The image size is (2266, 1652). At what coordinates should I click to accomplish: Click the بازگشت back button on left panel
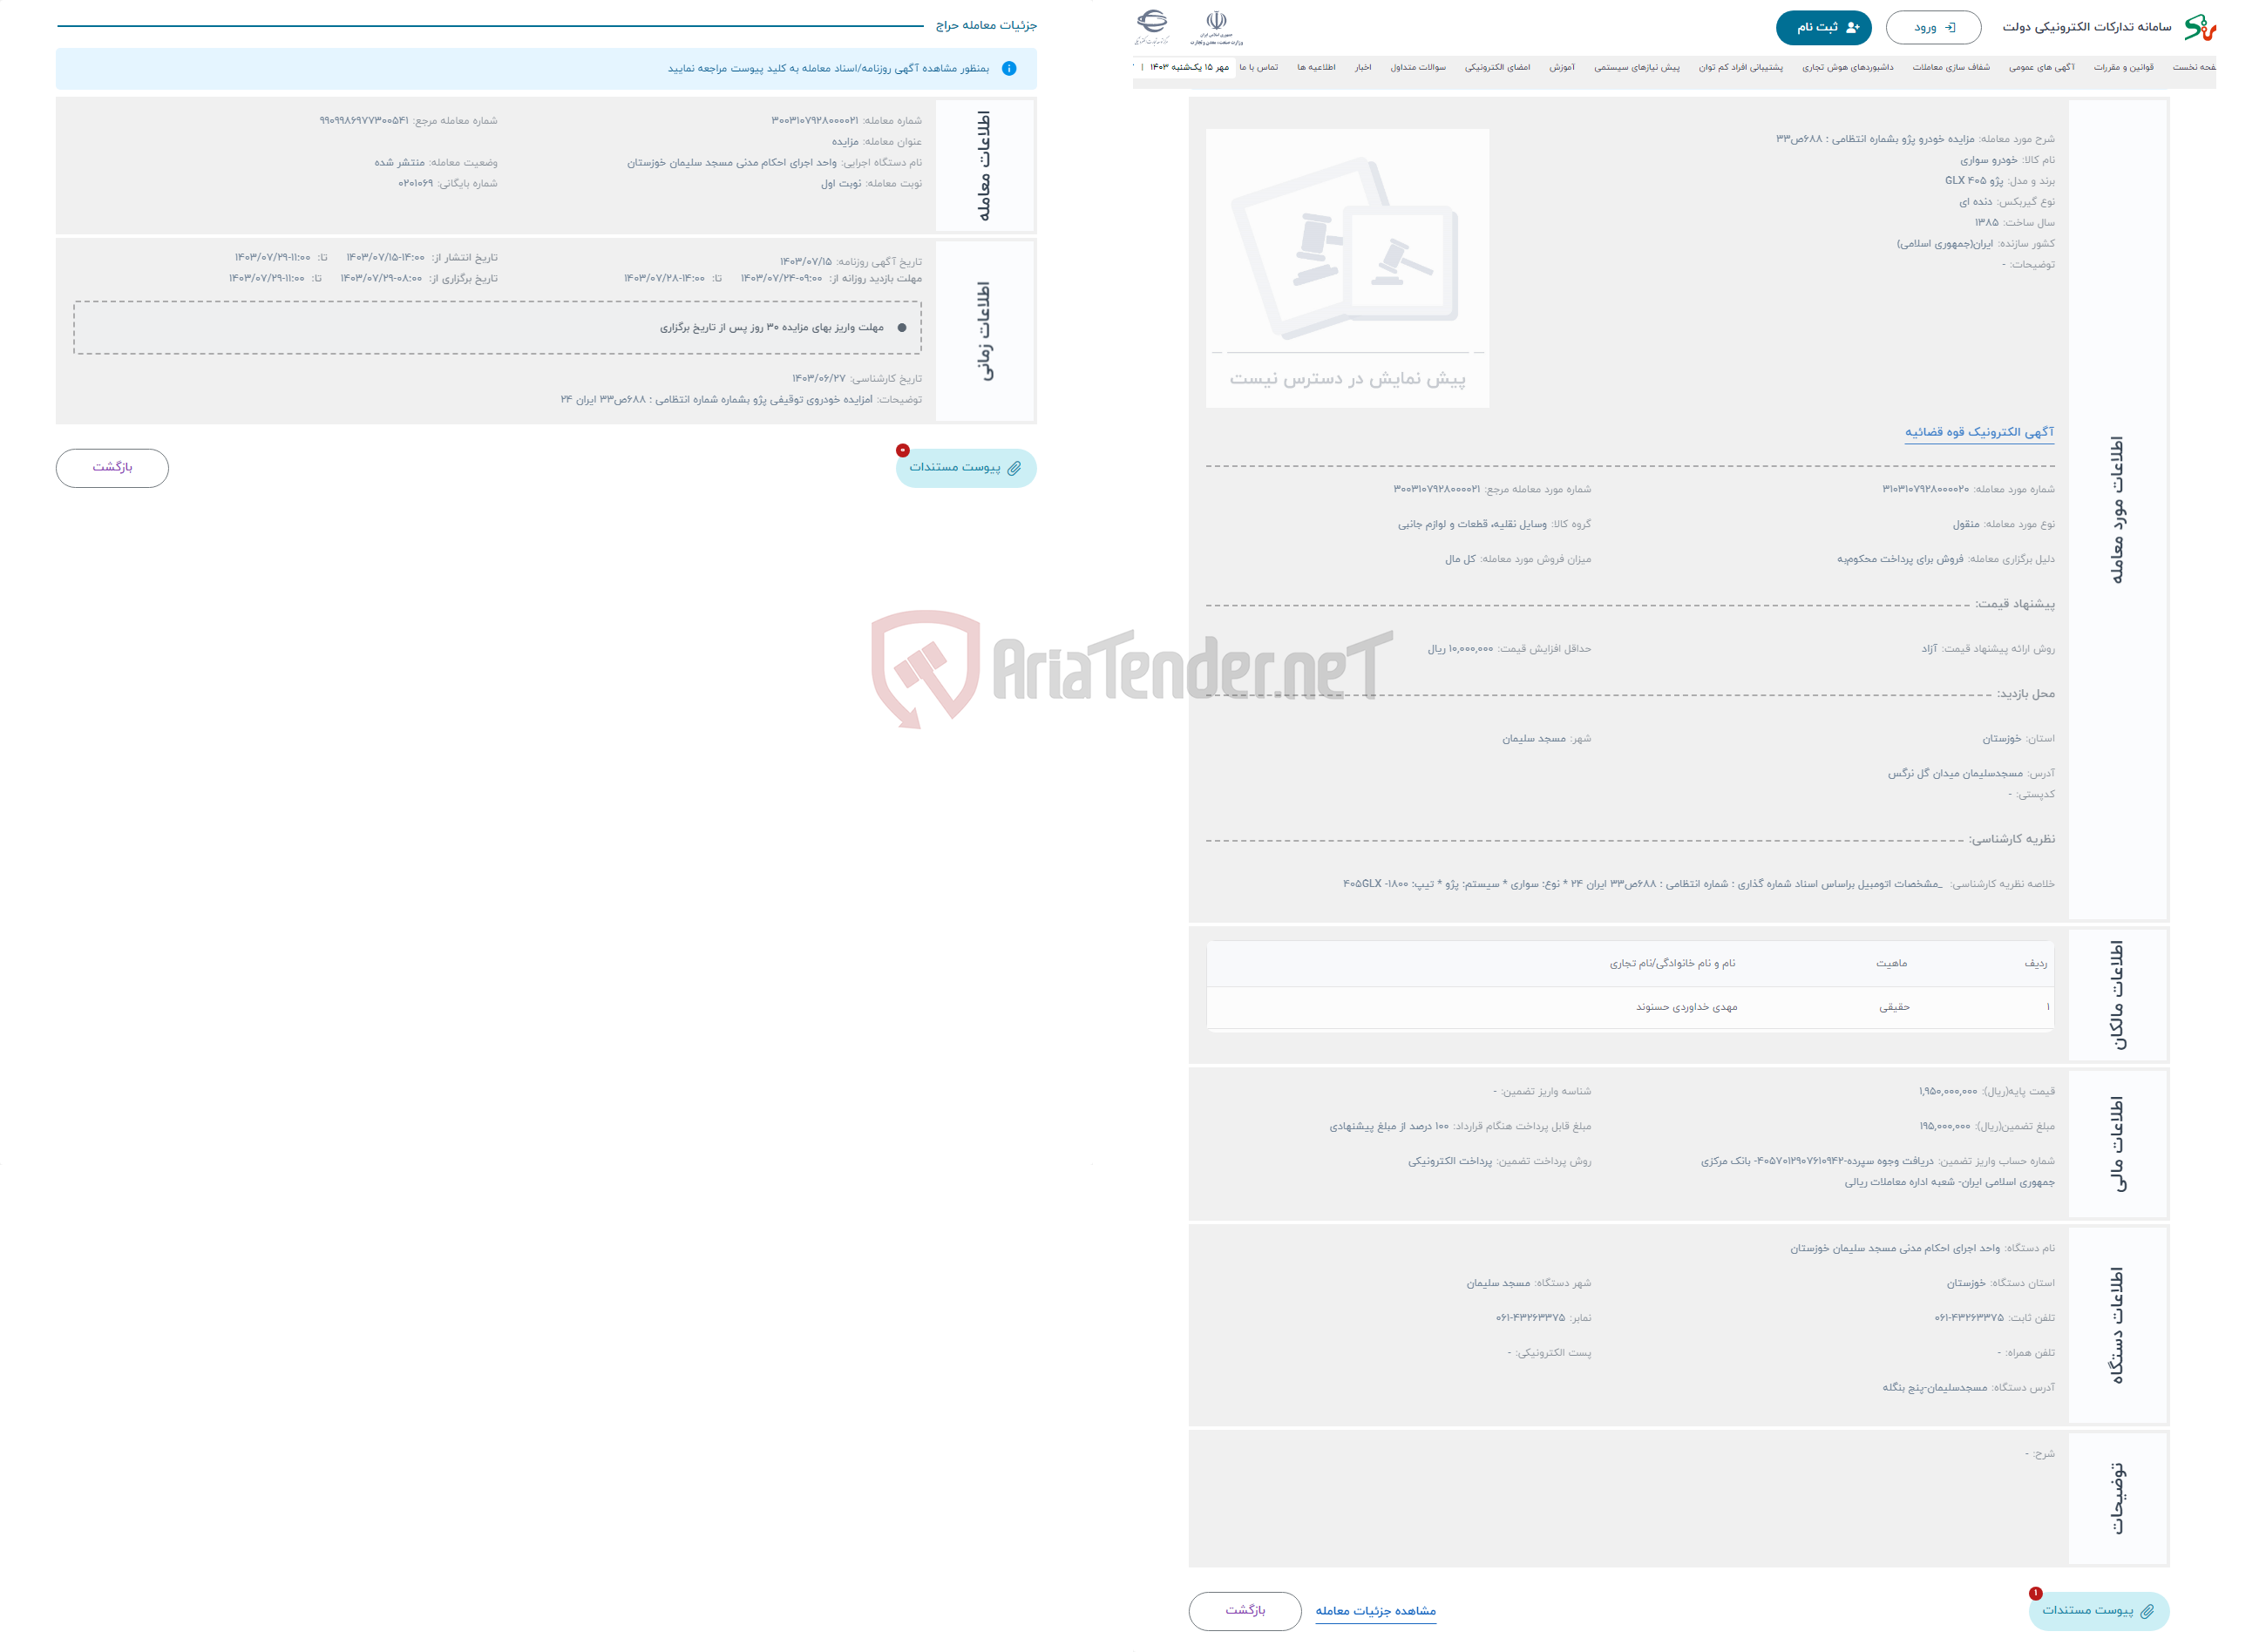tap(112, 468)
